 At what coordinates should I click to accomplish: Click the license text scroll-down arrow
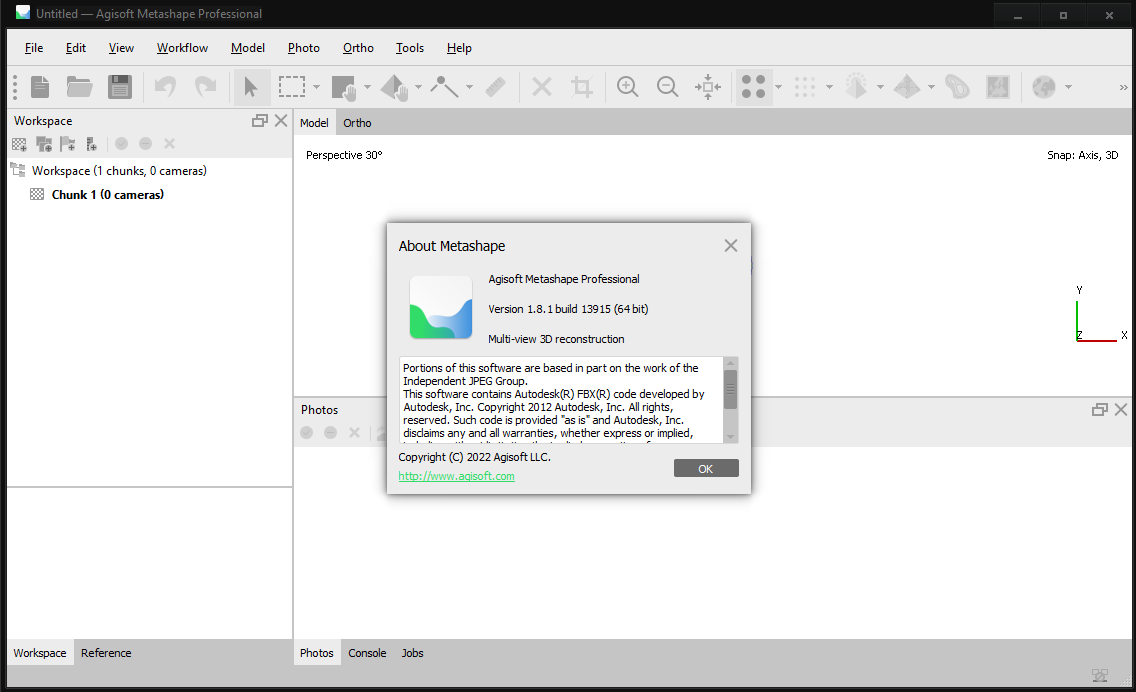[730, 437]
